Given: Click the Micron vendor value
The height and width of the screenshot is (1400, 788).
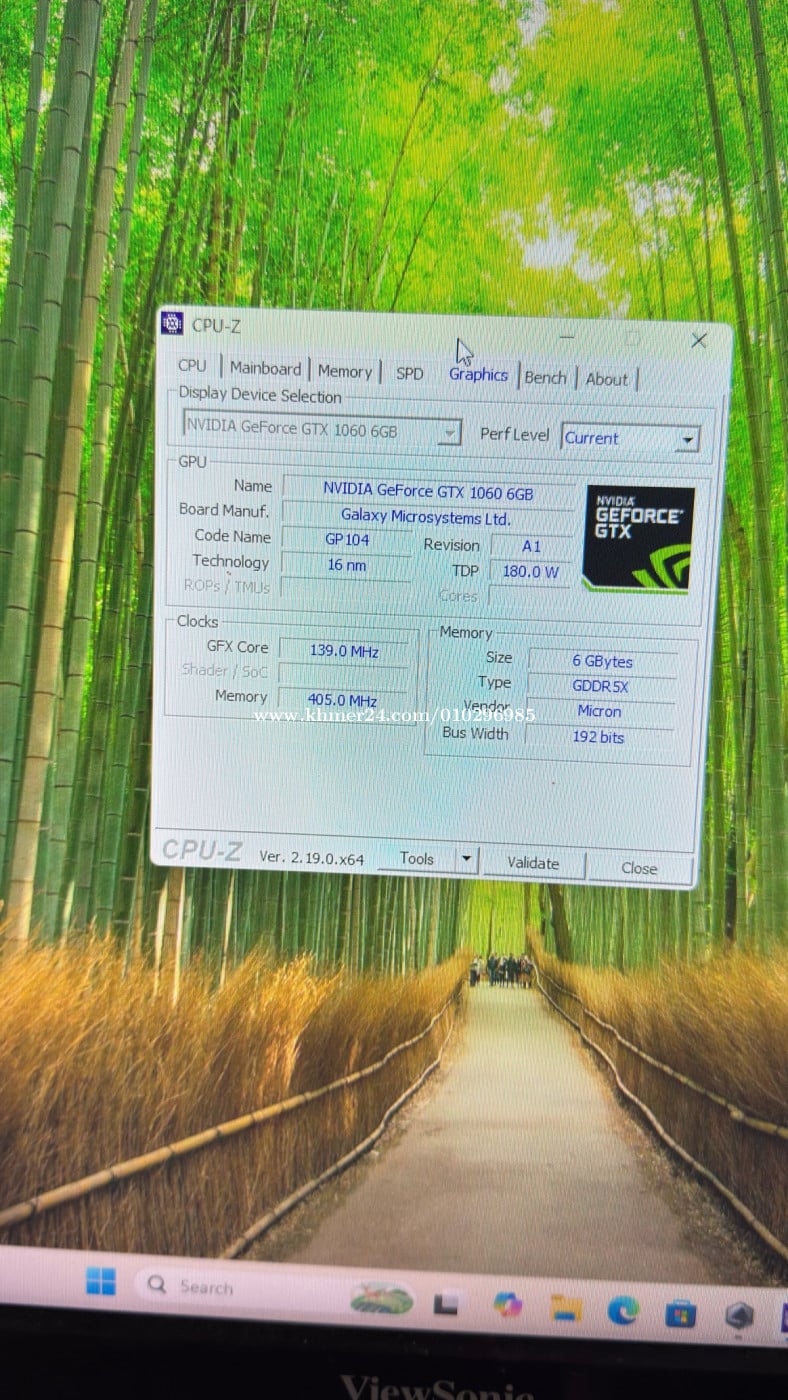Looking at the screenshot, I should 599,711.
